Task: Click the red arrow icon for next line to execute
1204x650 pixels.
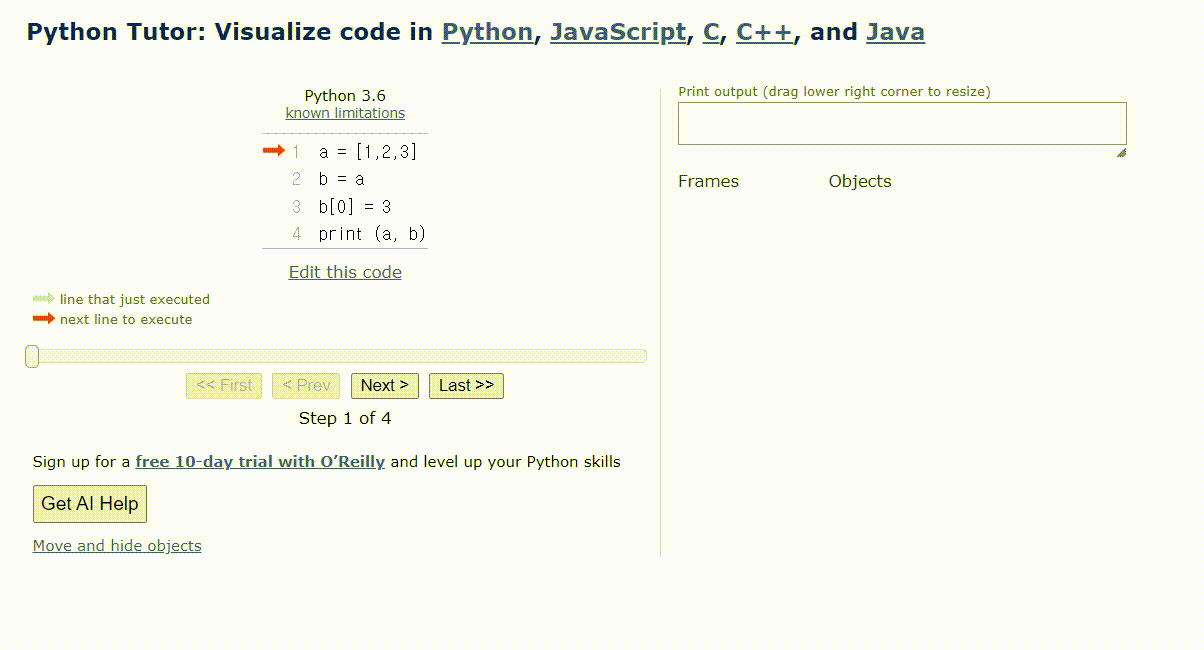Action: pyautogui.click(x=44, y=319)
